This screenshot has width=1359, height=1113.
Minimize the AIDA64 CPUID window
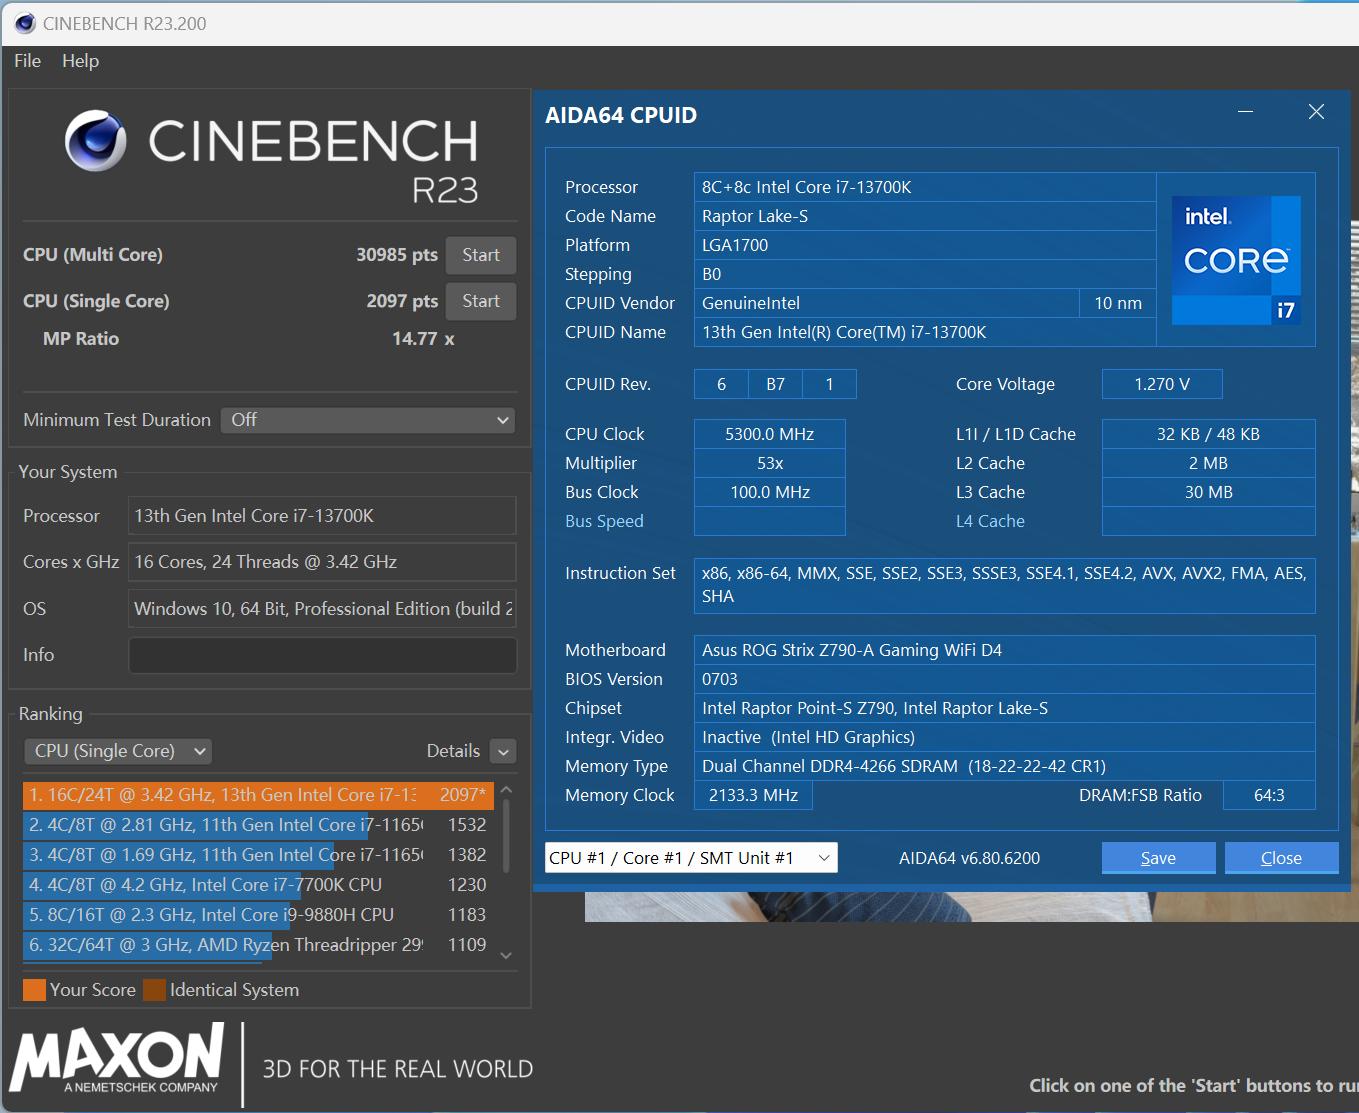tap(1245, 112)
